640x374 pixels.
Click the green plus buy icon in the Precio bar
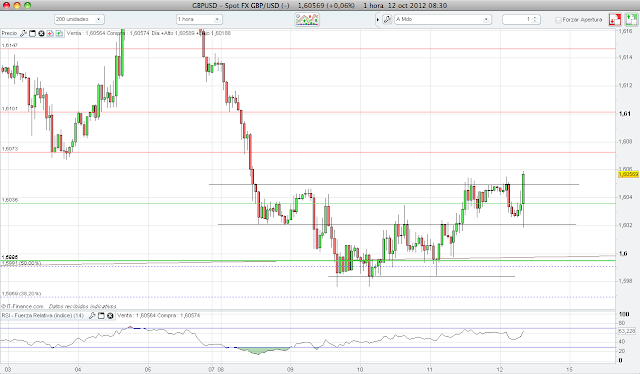59,33
